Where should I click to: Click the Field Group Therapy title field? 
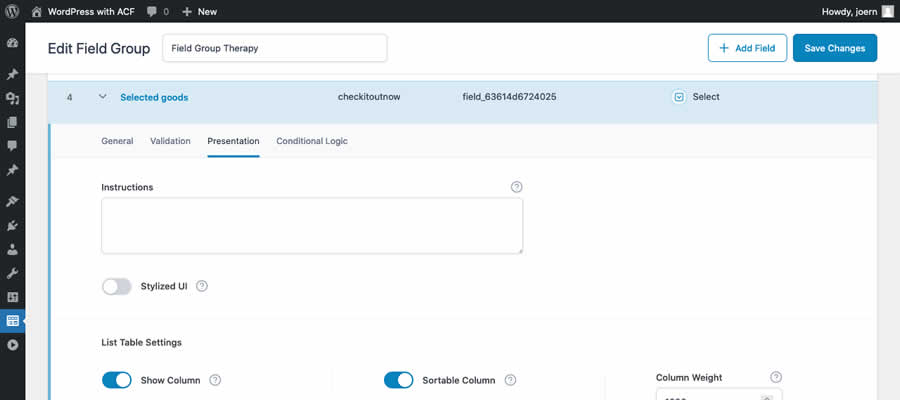pos(275,48)
